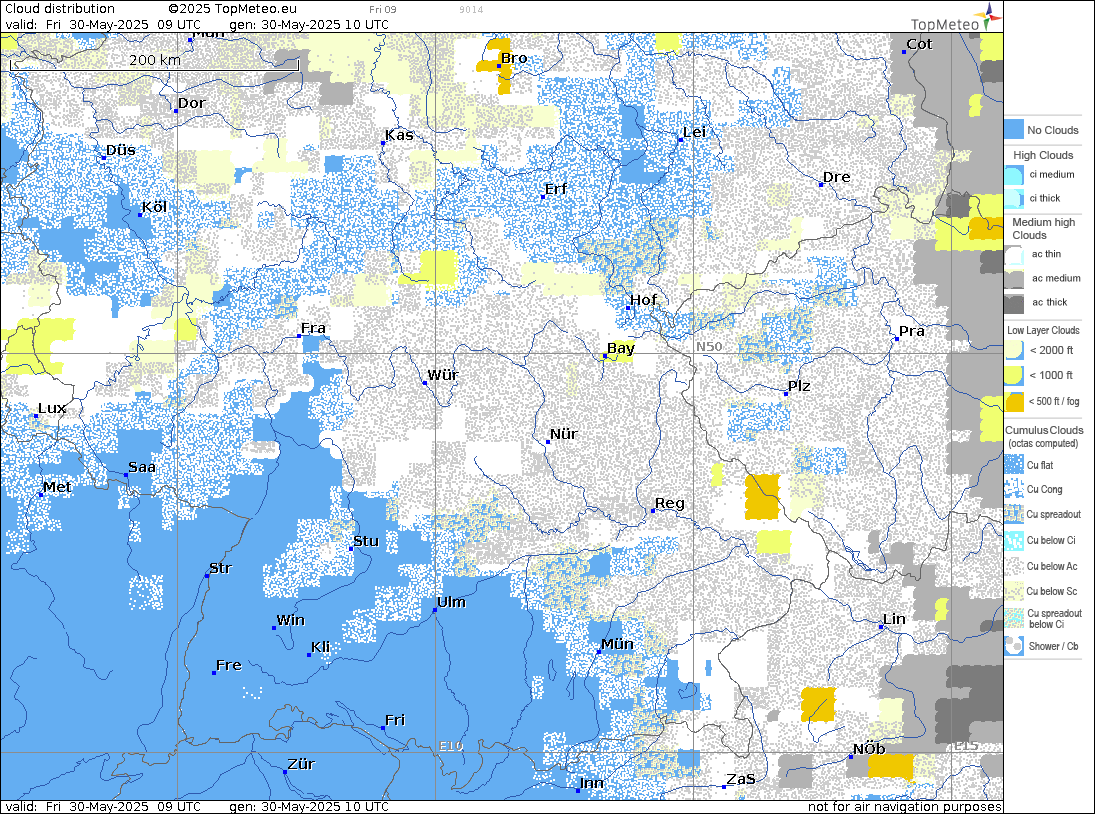The image size is (1095, 814).
Task: Select the Str city label
Action: click(x=220, y=568)
